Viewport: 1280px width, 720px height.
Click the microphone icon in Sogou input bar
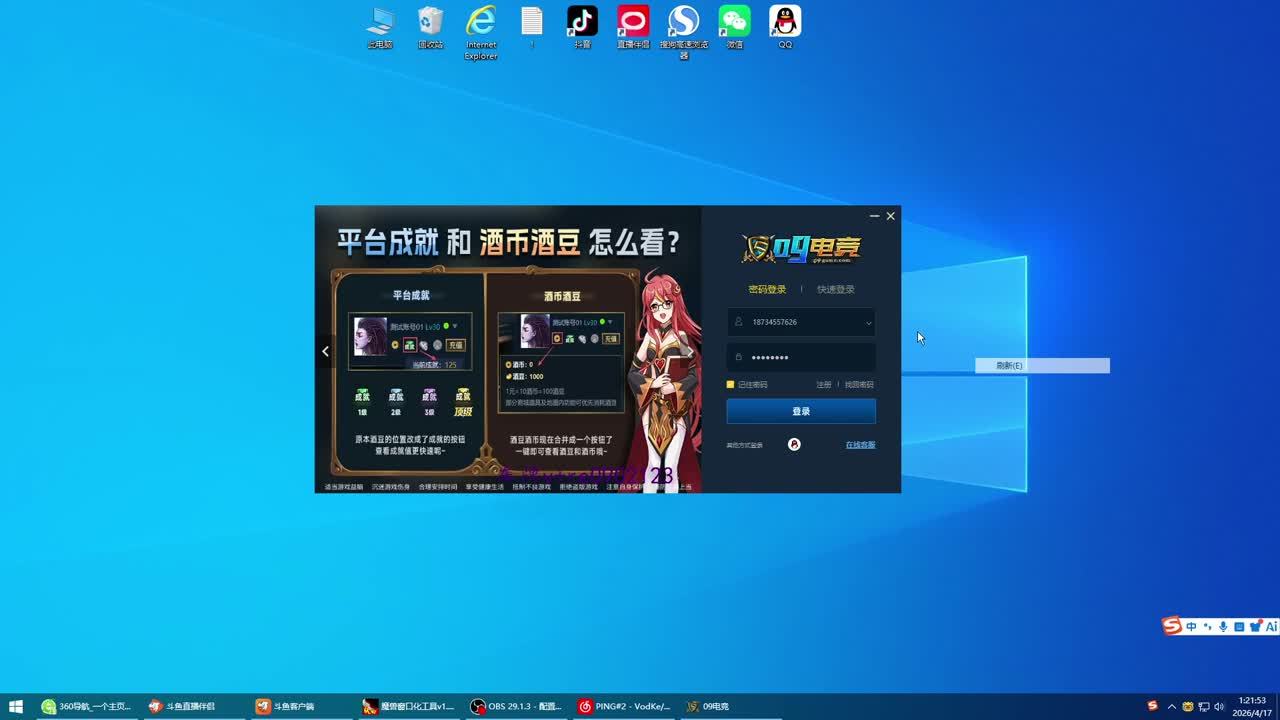1222,626
